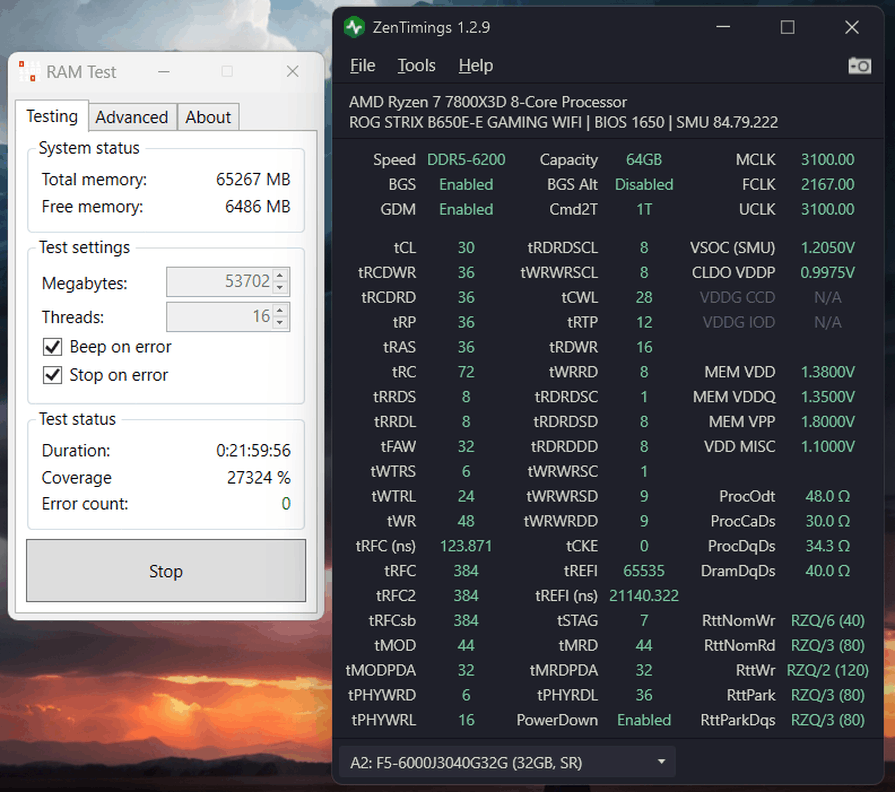Screen dimensions: 895x792
Task: Click the MCLK value 3100.00
Action: [x=827, y=160]
